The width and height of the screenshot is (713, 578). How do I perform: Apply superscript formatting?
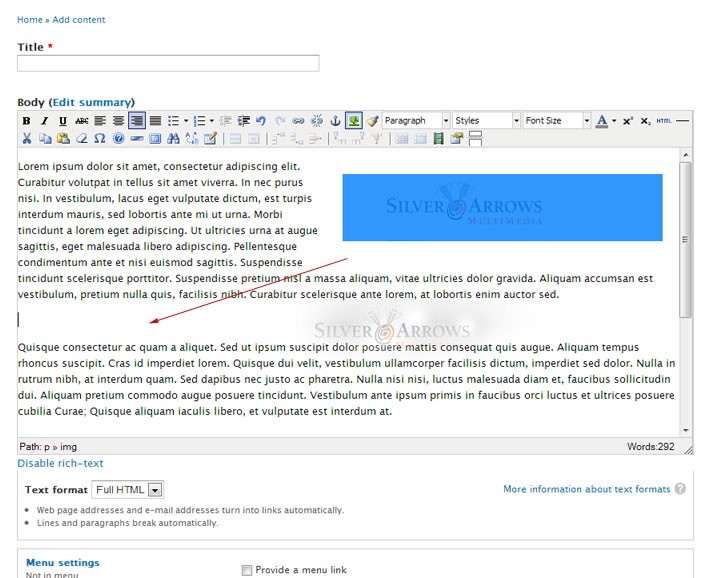628,121
